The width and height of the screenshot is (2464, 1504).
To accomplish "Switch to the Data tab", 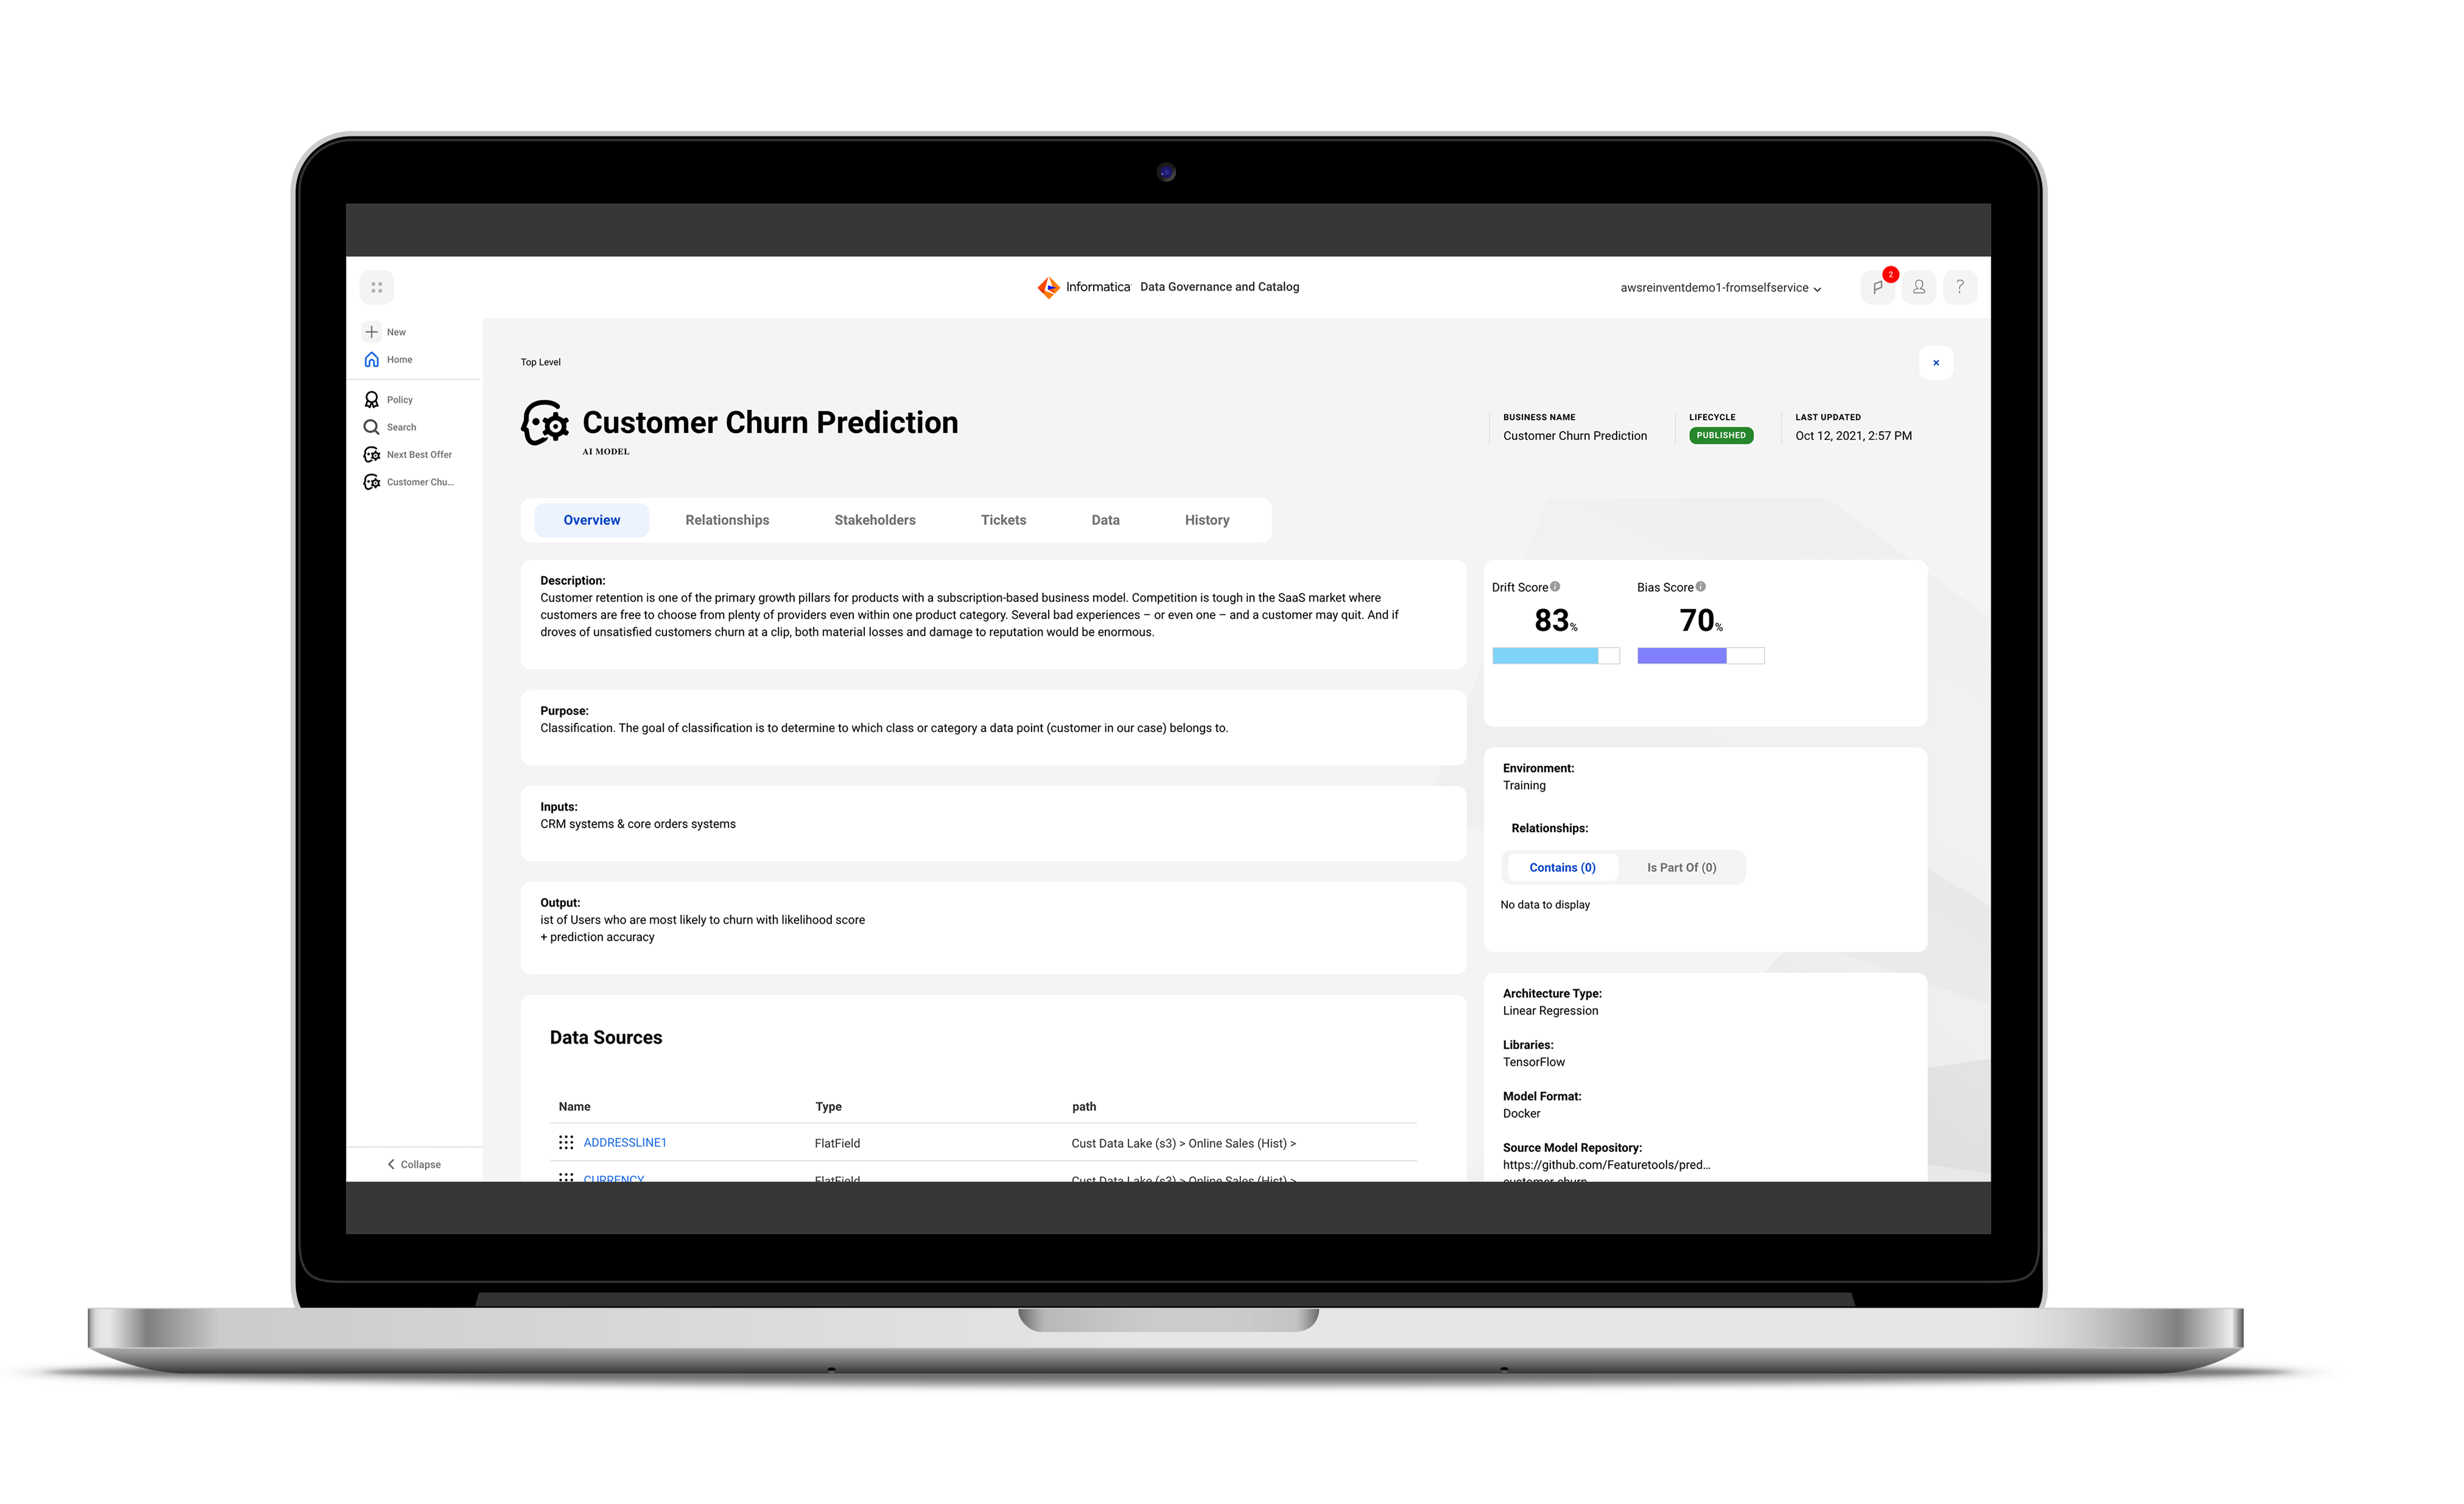I will tap(1105, 519).
